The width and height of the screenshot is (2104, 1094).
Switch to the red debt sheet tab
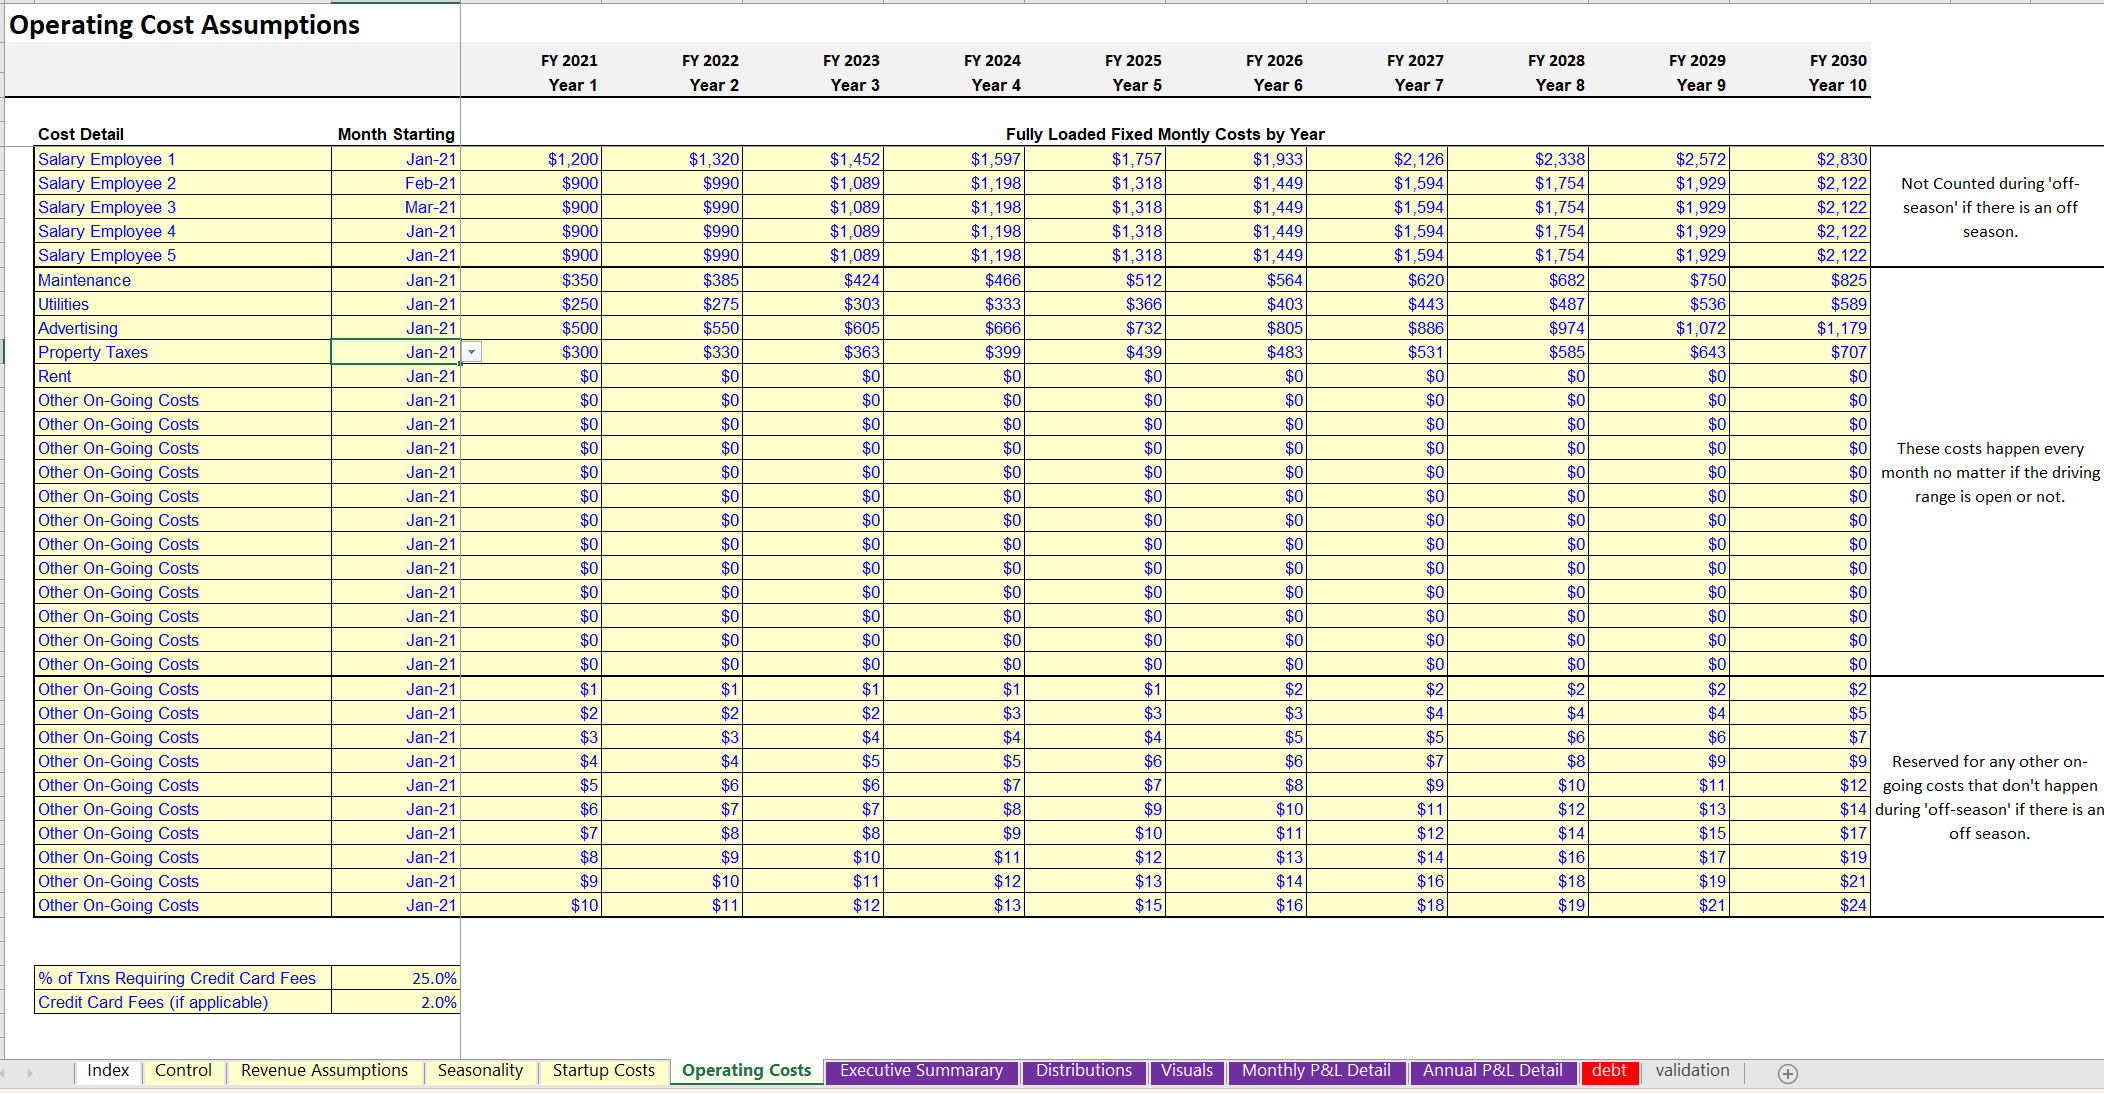click(1609, 1070)
